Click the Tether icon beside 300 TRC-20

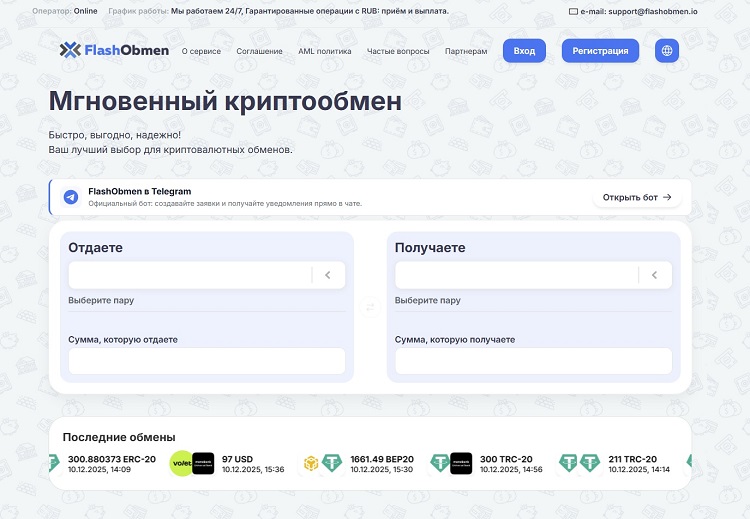point(439,463)
